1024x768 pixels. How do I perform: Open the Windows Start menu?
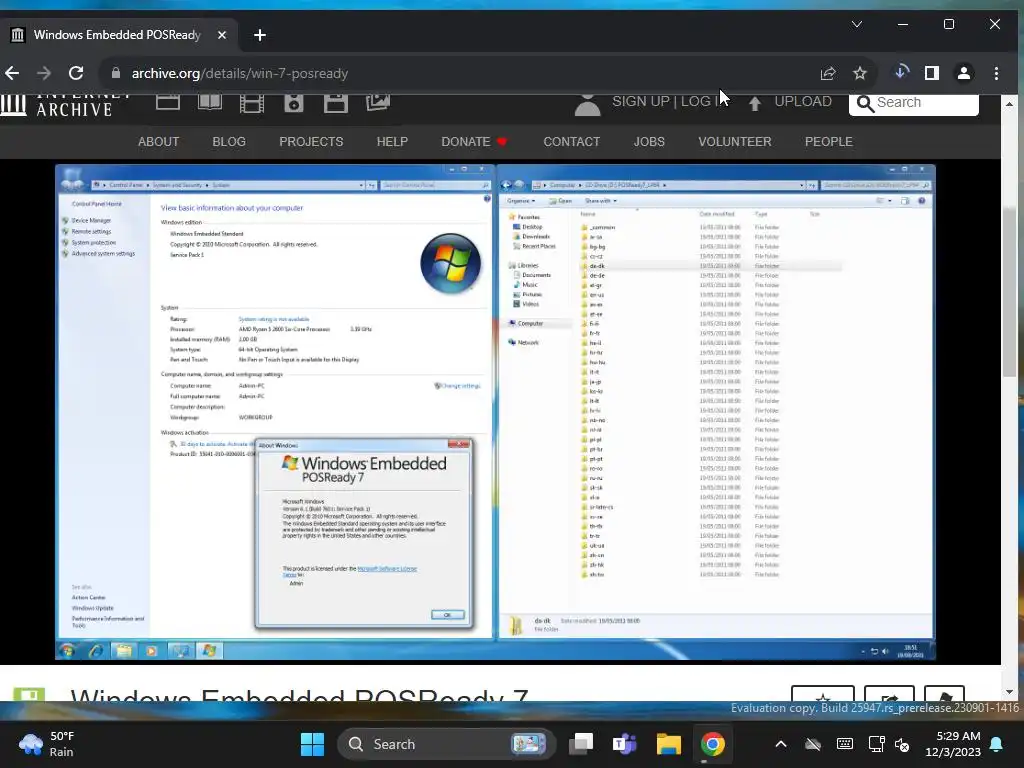click(x=312, y=744)
